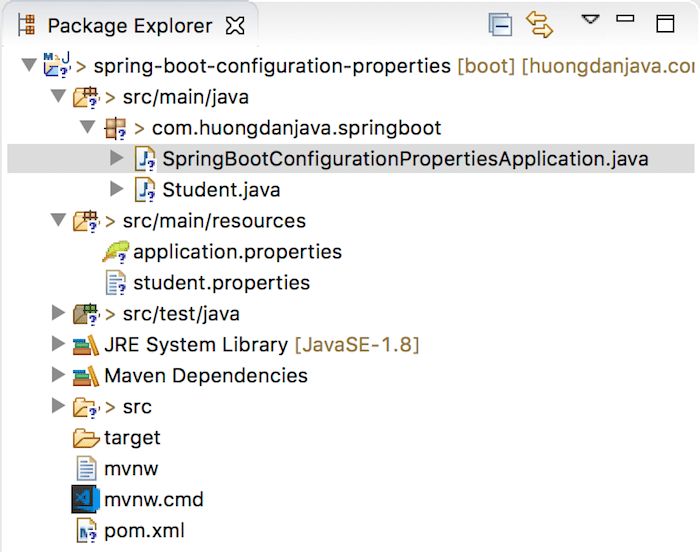This screenshot has height=552, width=700.
Task: Collapse the src/main/resources folder
Action: pos(58,220)
